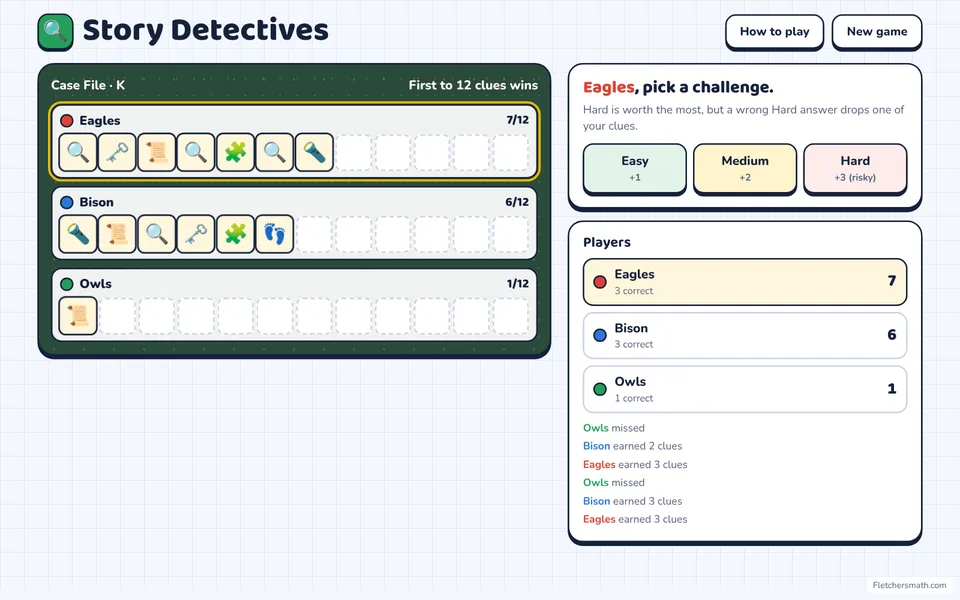Select the Bison player card
Viewport: 960px width, 600px height.
point(744,336)
